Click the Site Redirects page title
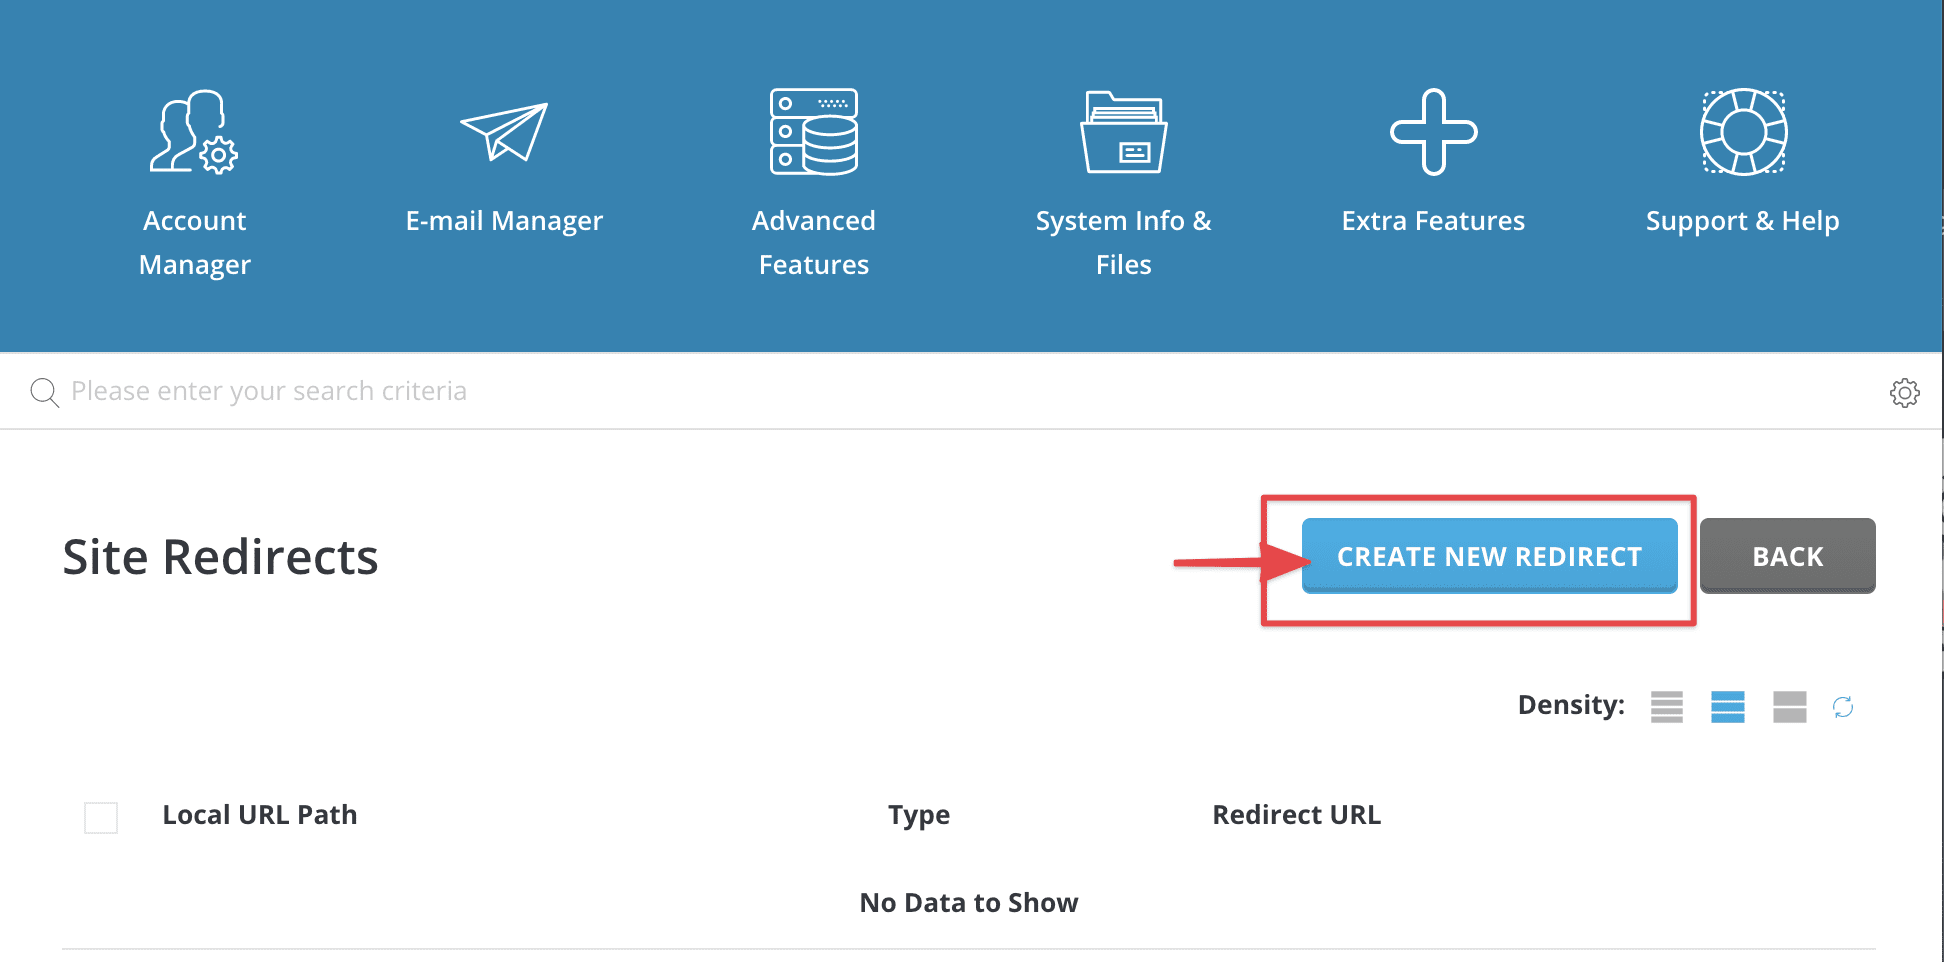The height and width of the screenshot is (962, 1944). pyautogui.click(x=220, y=557)
